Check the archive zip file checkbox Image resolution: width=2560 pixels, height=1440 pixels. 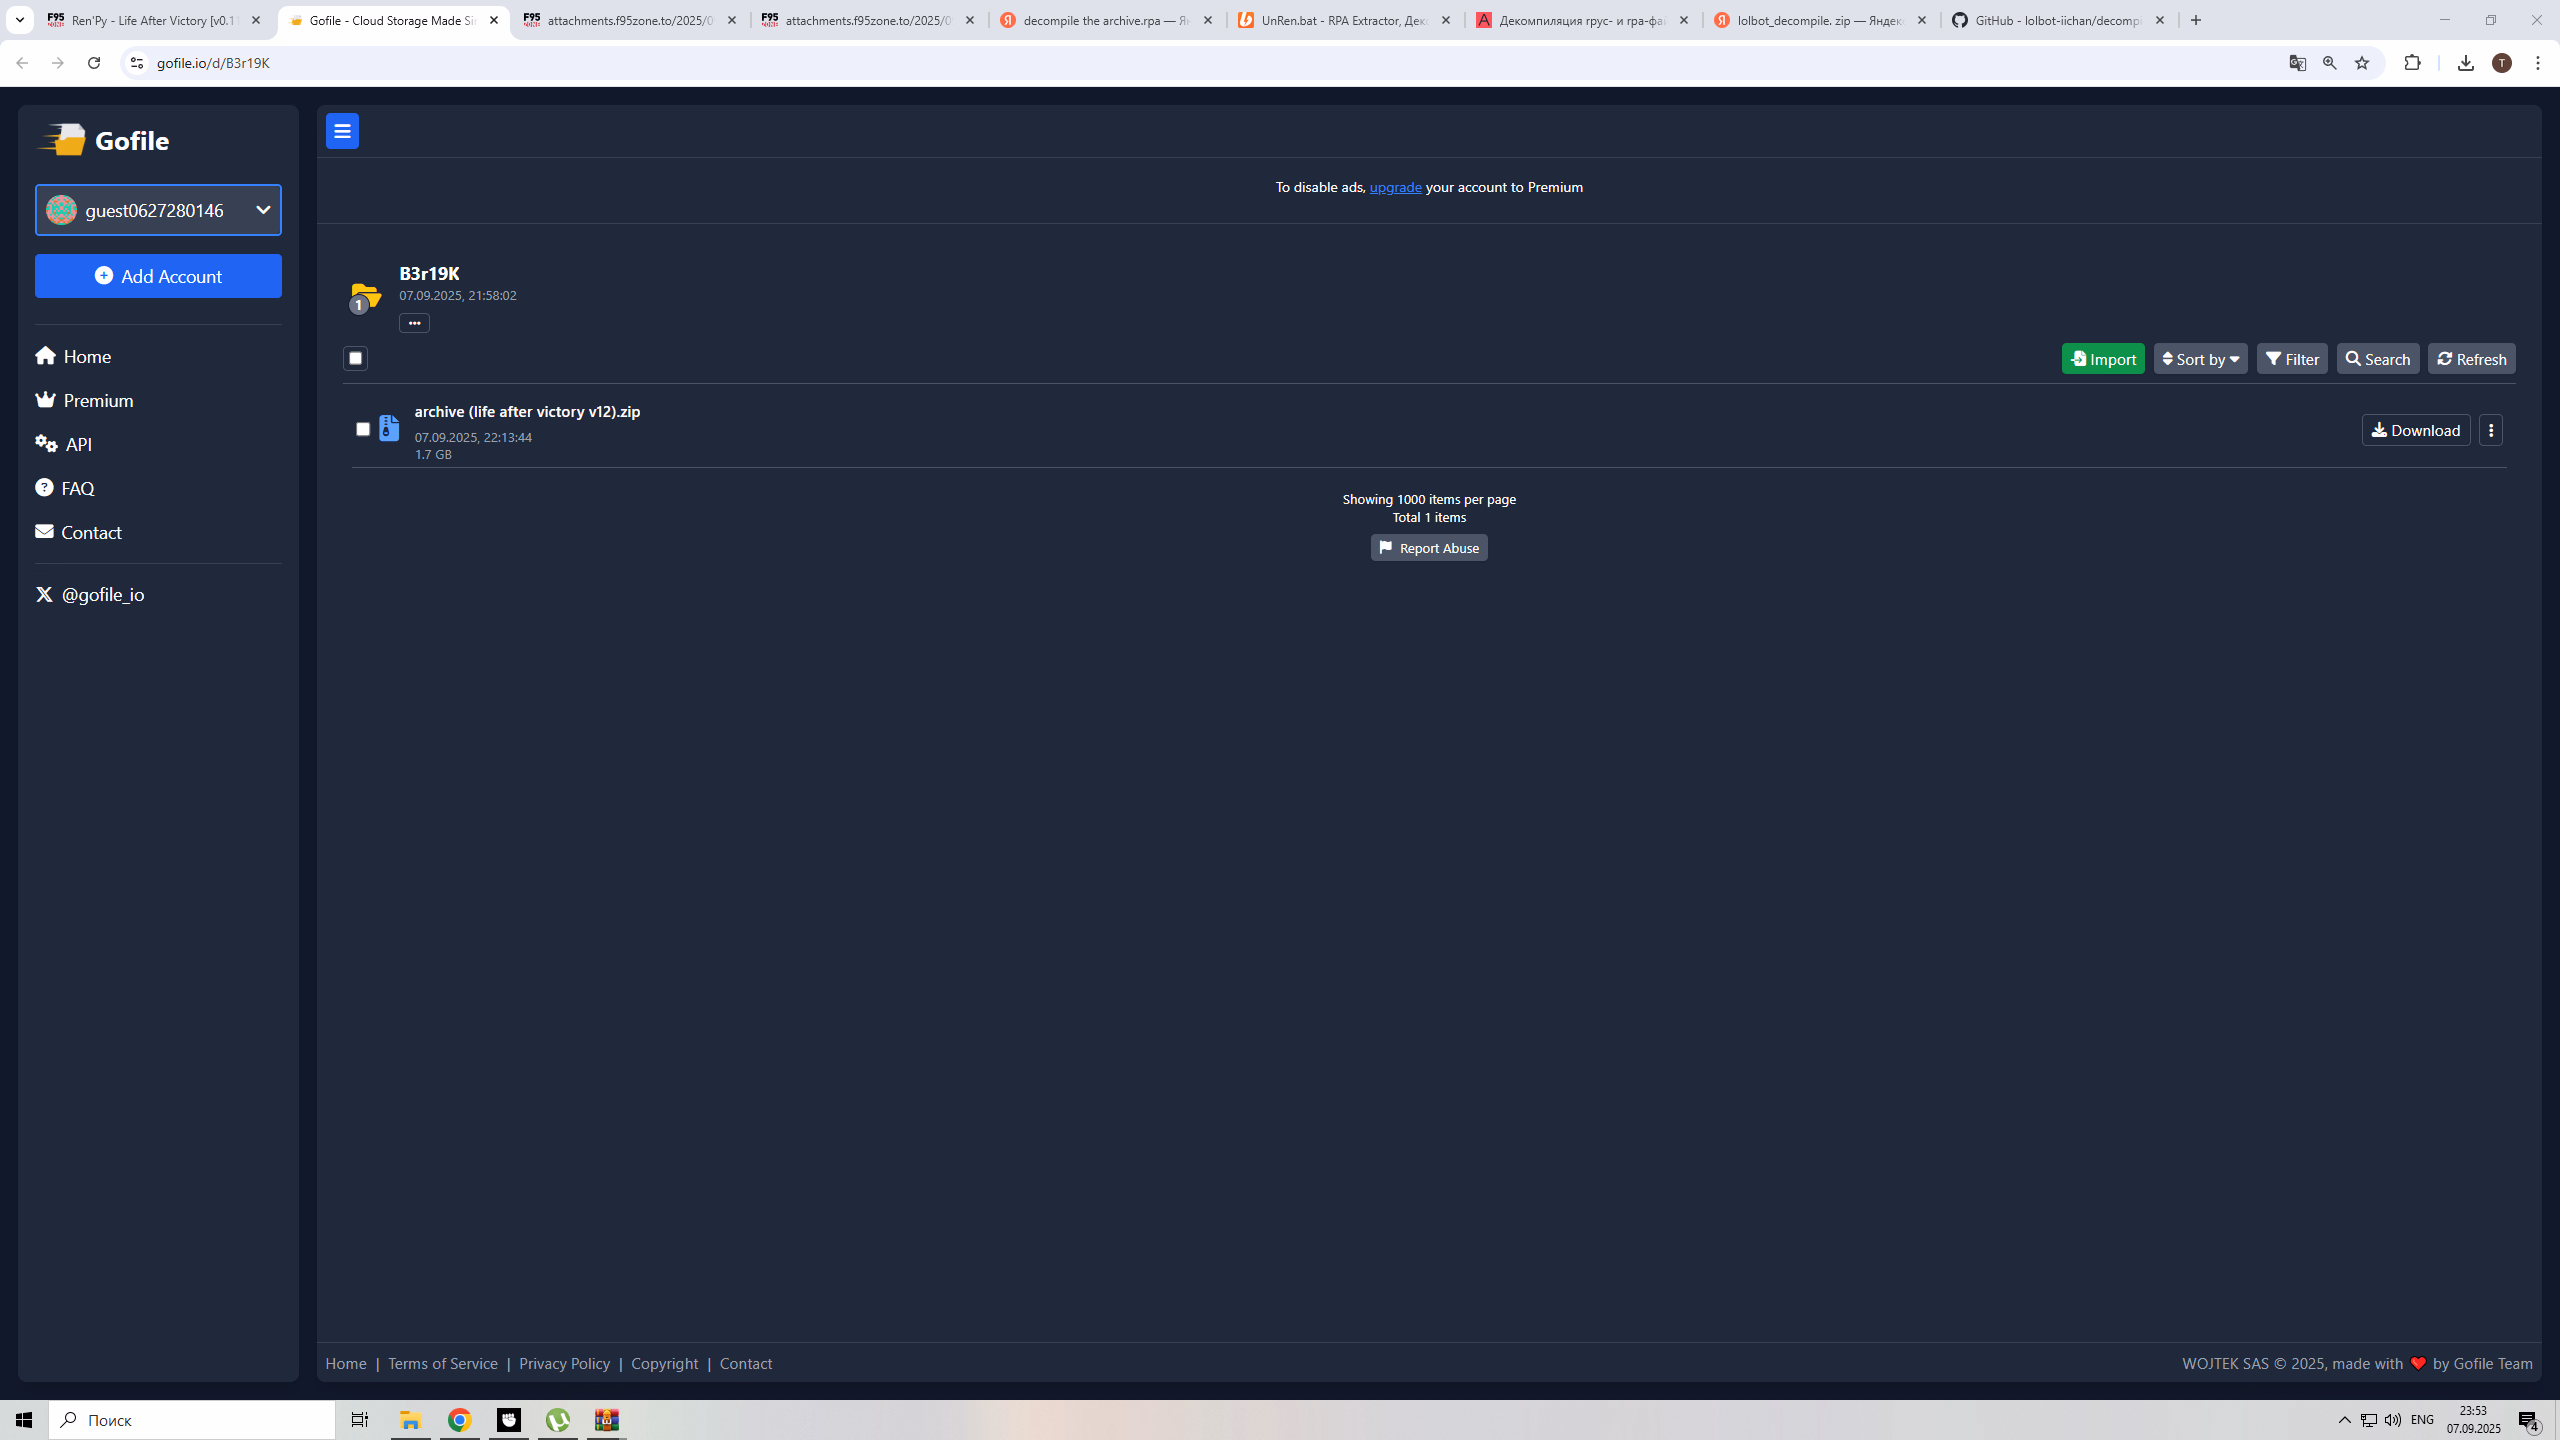click(363, 429)
